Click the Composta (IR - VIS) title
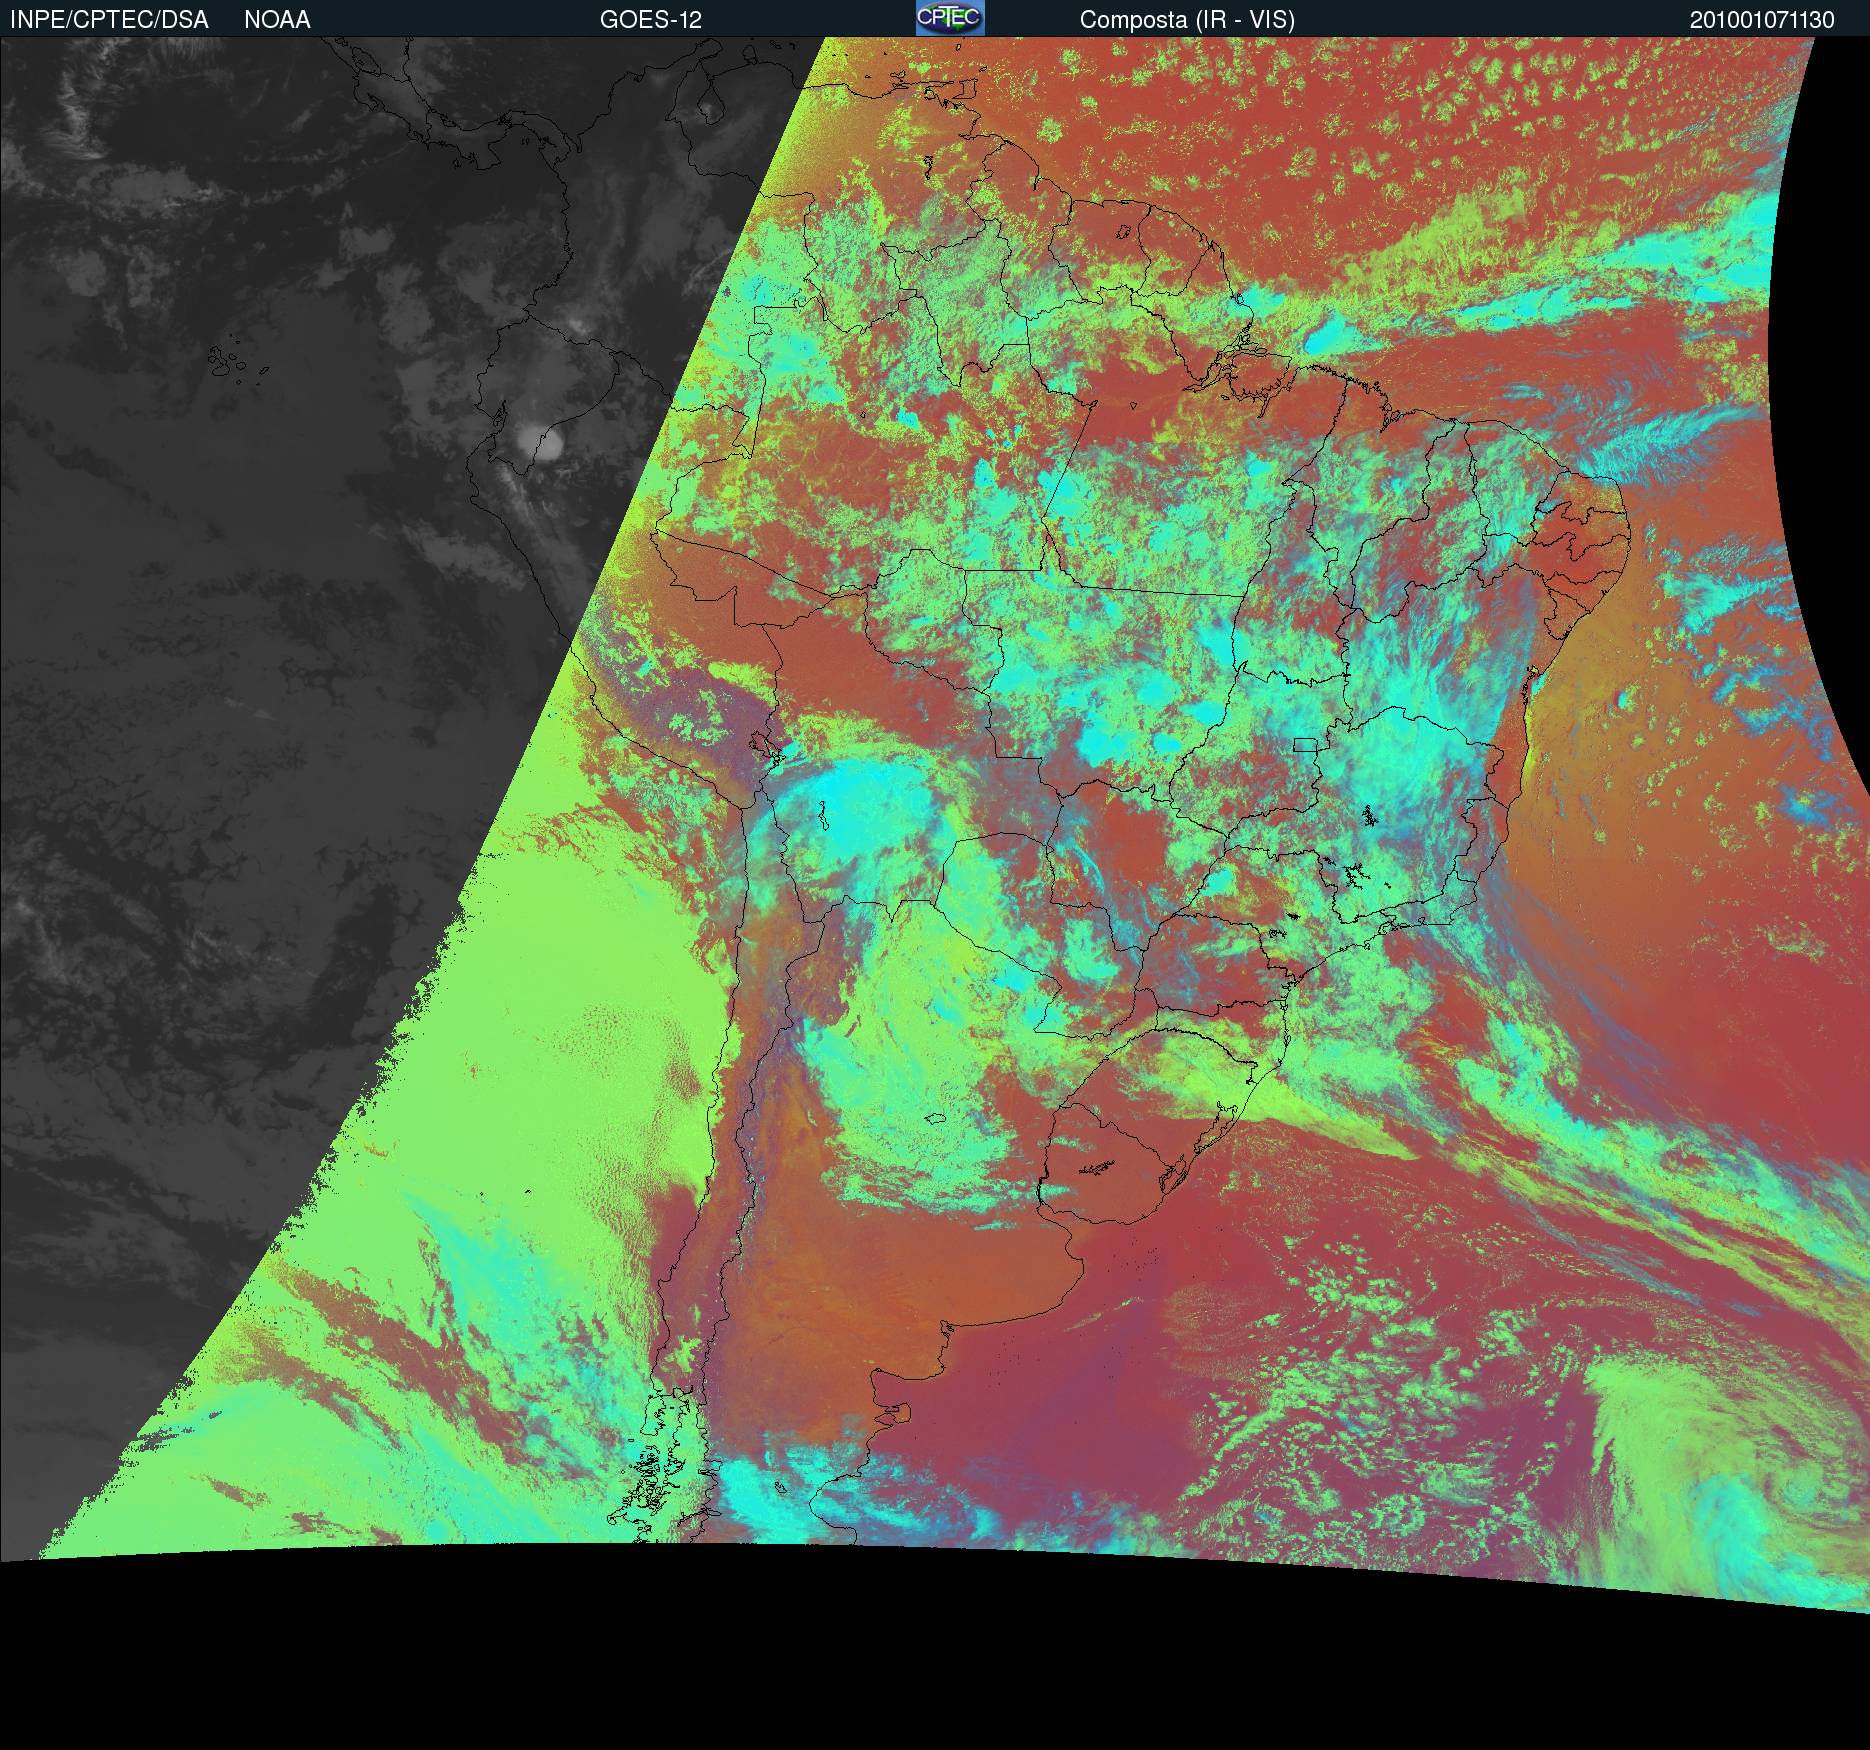This screenshot has width=1870, height=1750. point(1187,20)
